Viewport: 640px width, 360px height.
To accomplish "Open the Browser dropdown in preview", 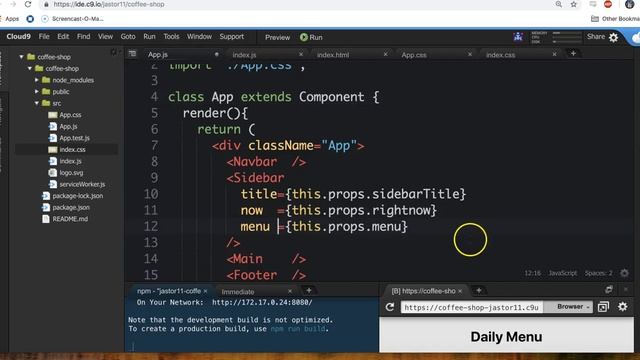I will [x=569, y=307].
